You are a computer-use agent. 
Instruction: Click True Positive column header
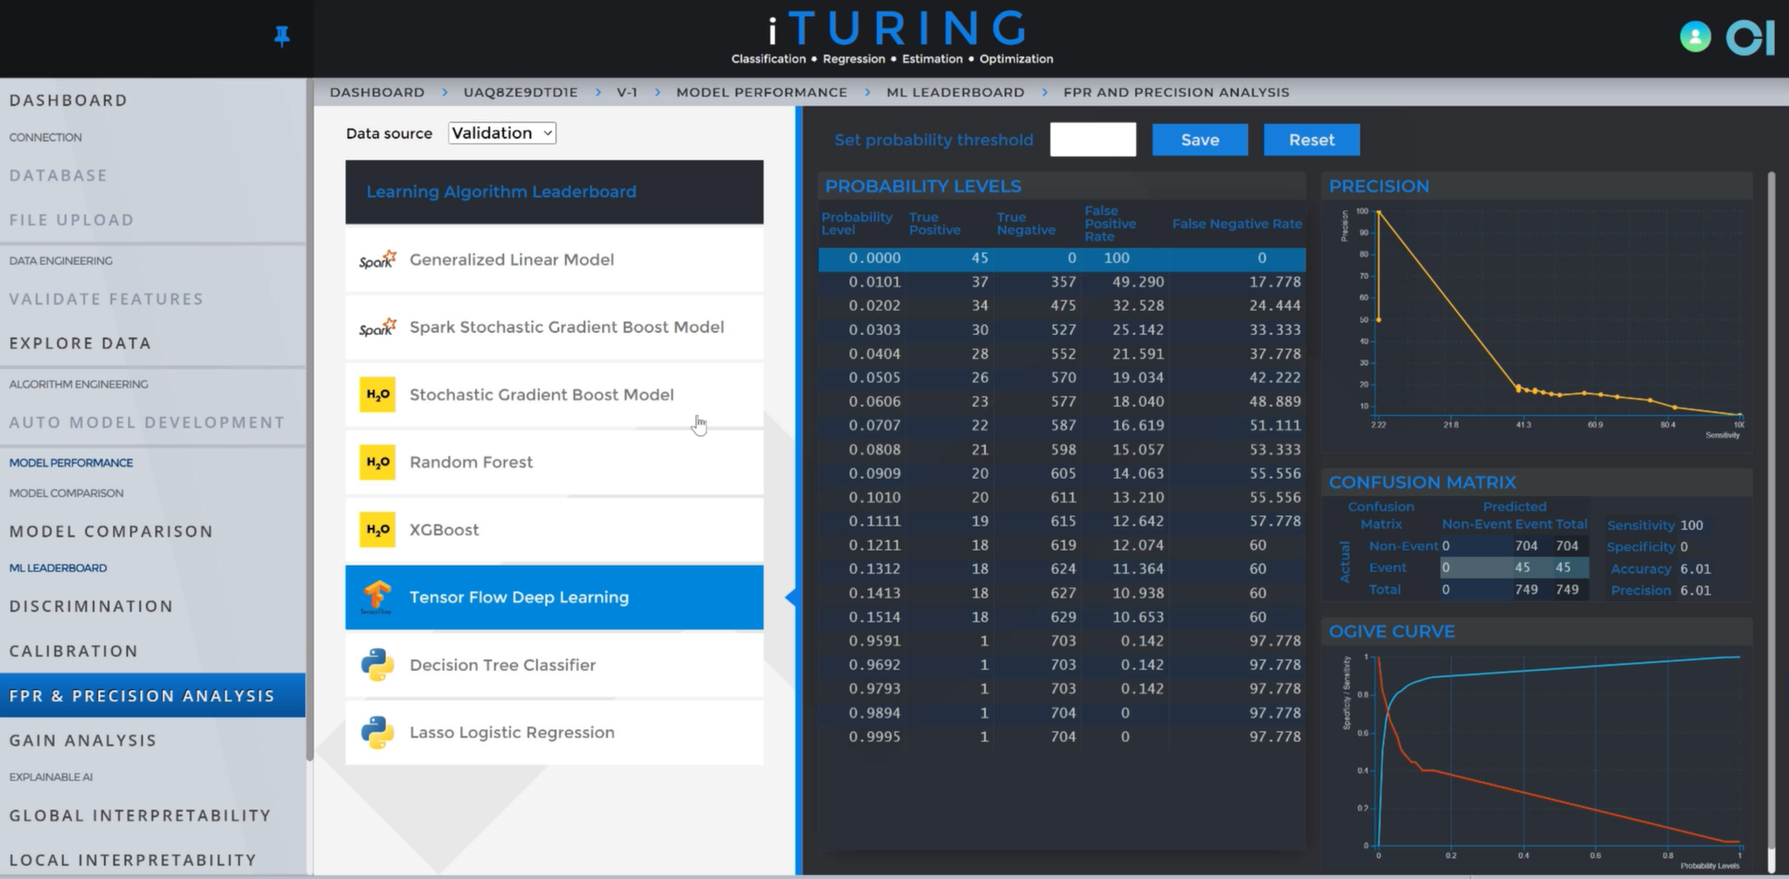(x=934, y=223)
